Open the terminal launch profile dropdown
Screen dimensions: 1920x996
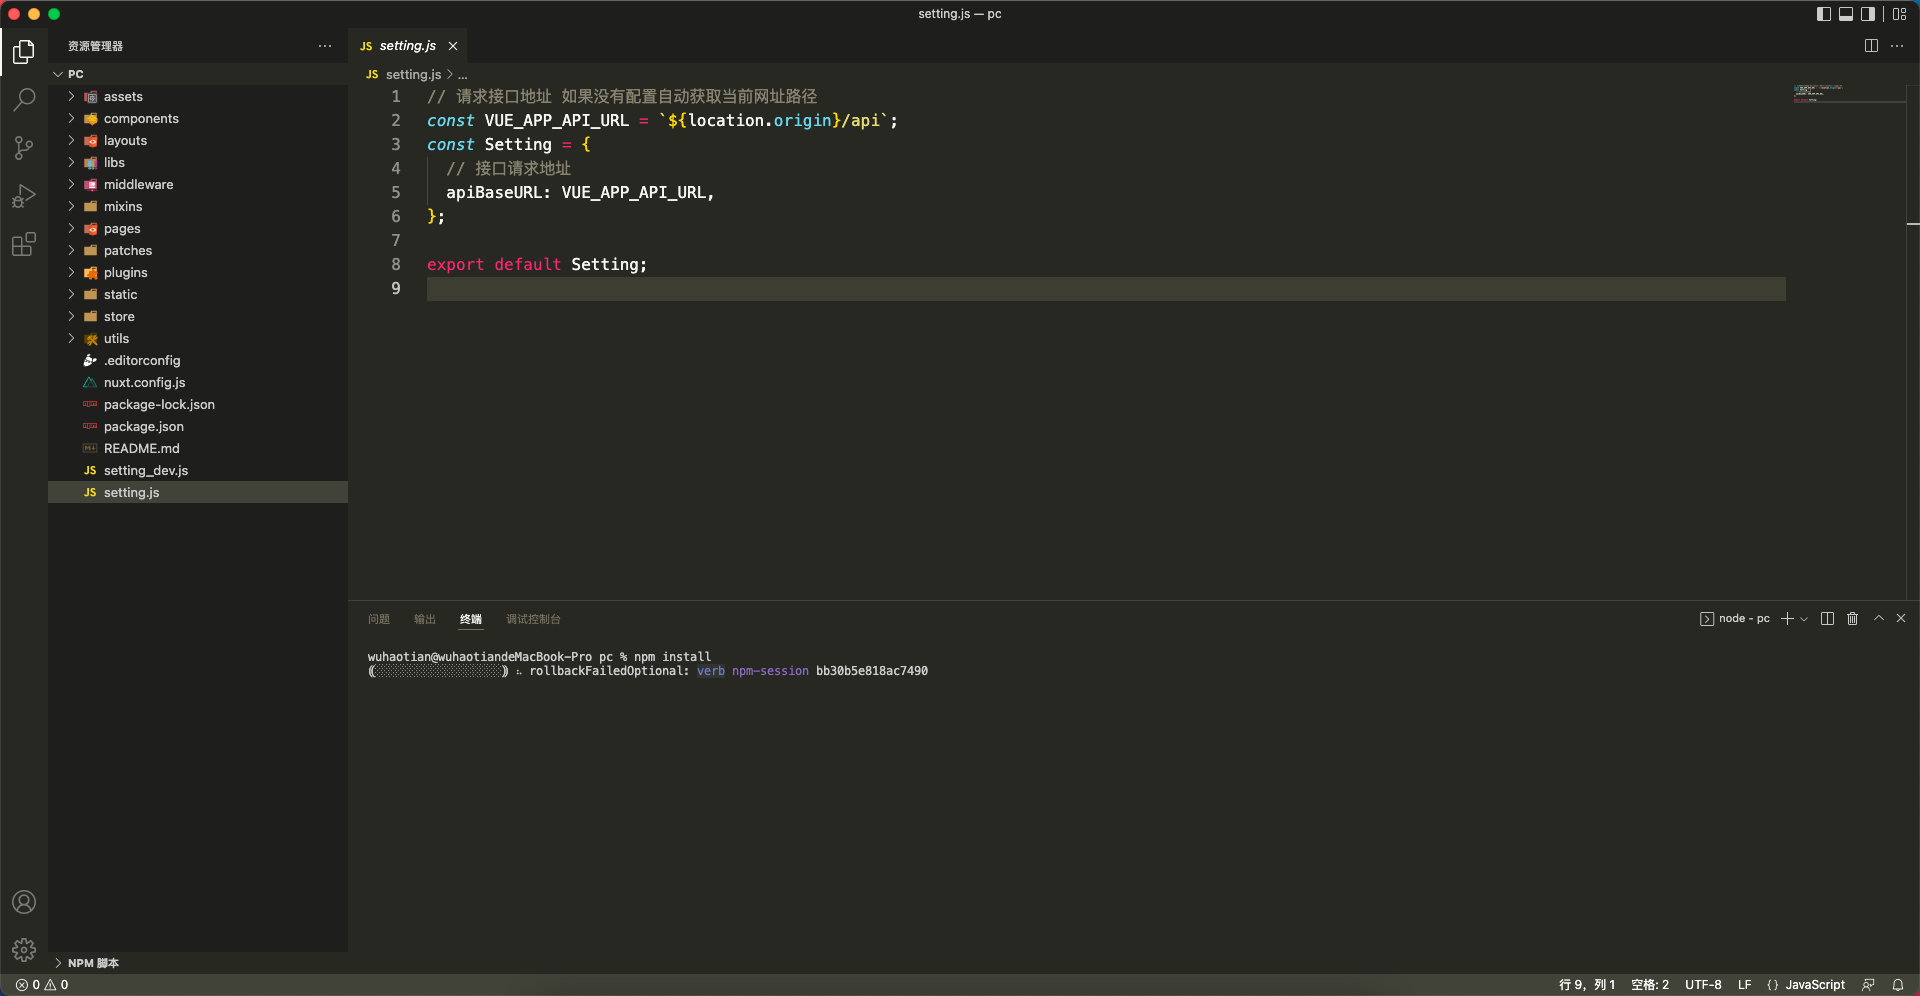coord(1804,619)
